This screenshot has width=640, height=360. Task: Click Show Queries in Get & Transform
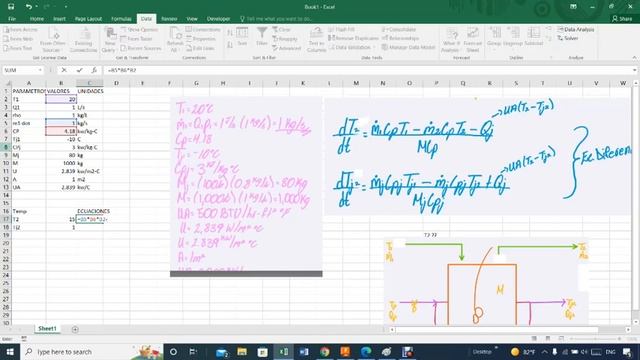click(139, 30)
